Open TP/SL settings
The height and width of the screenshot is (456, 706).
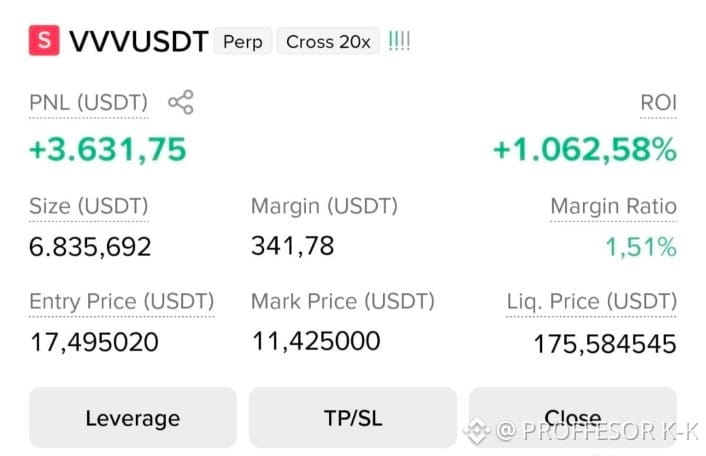(353, 418)
